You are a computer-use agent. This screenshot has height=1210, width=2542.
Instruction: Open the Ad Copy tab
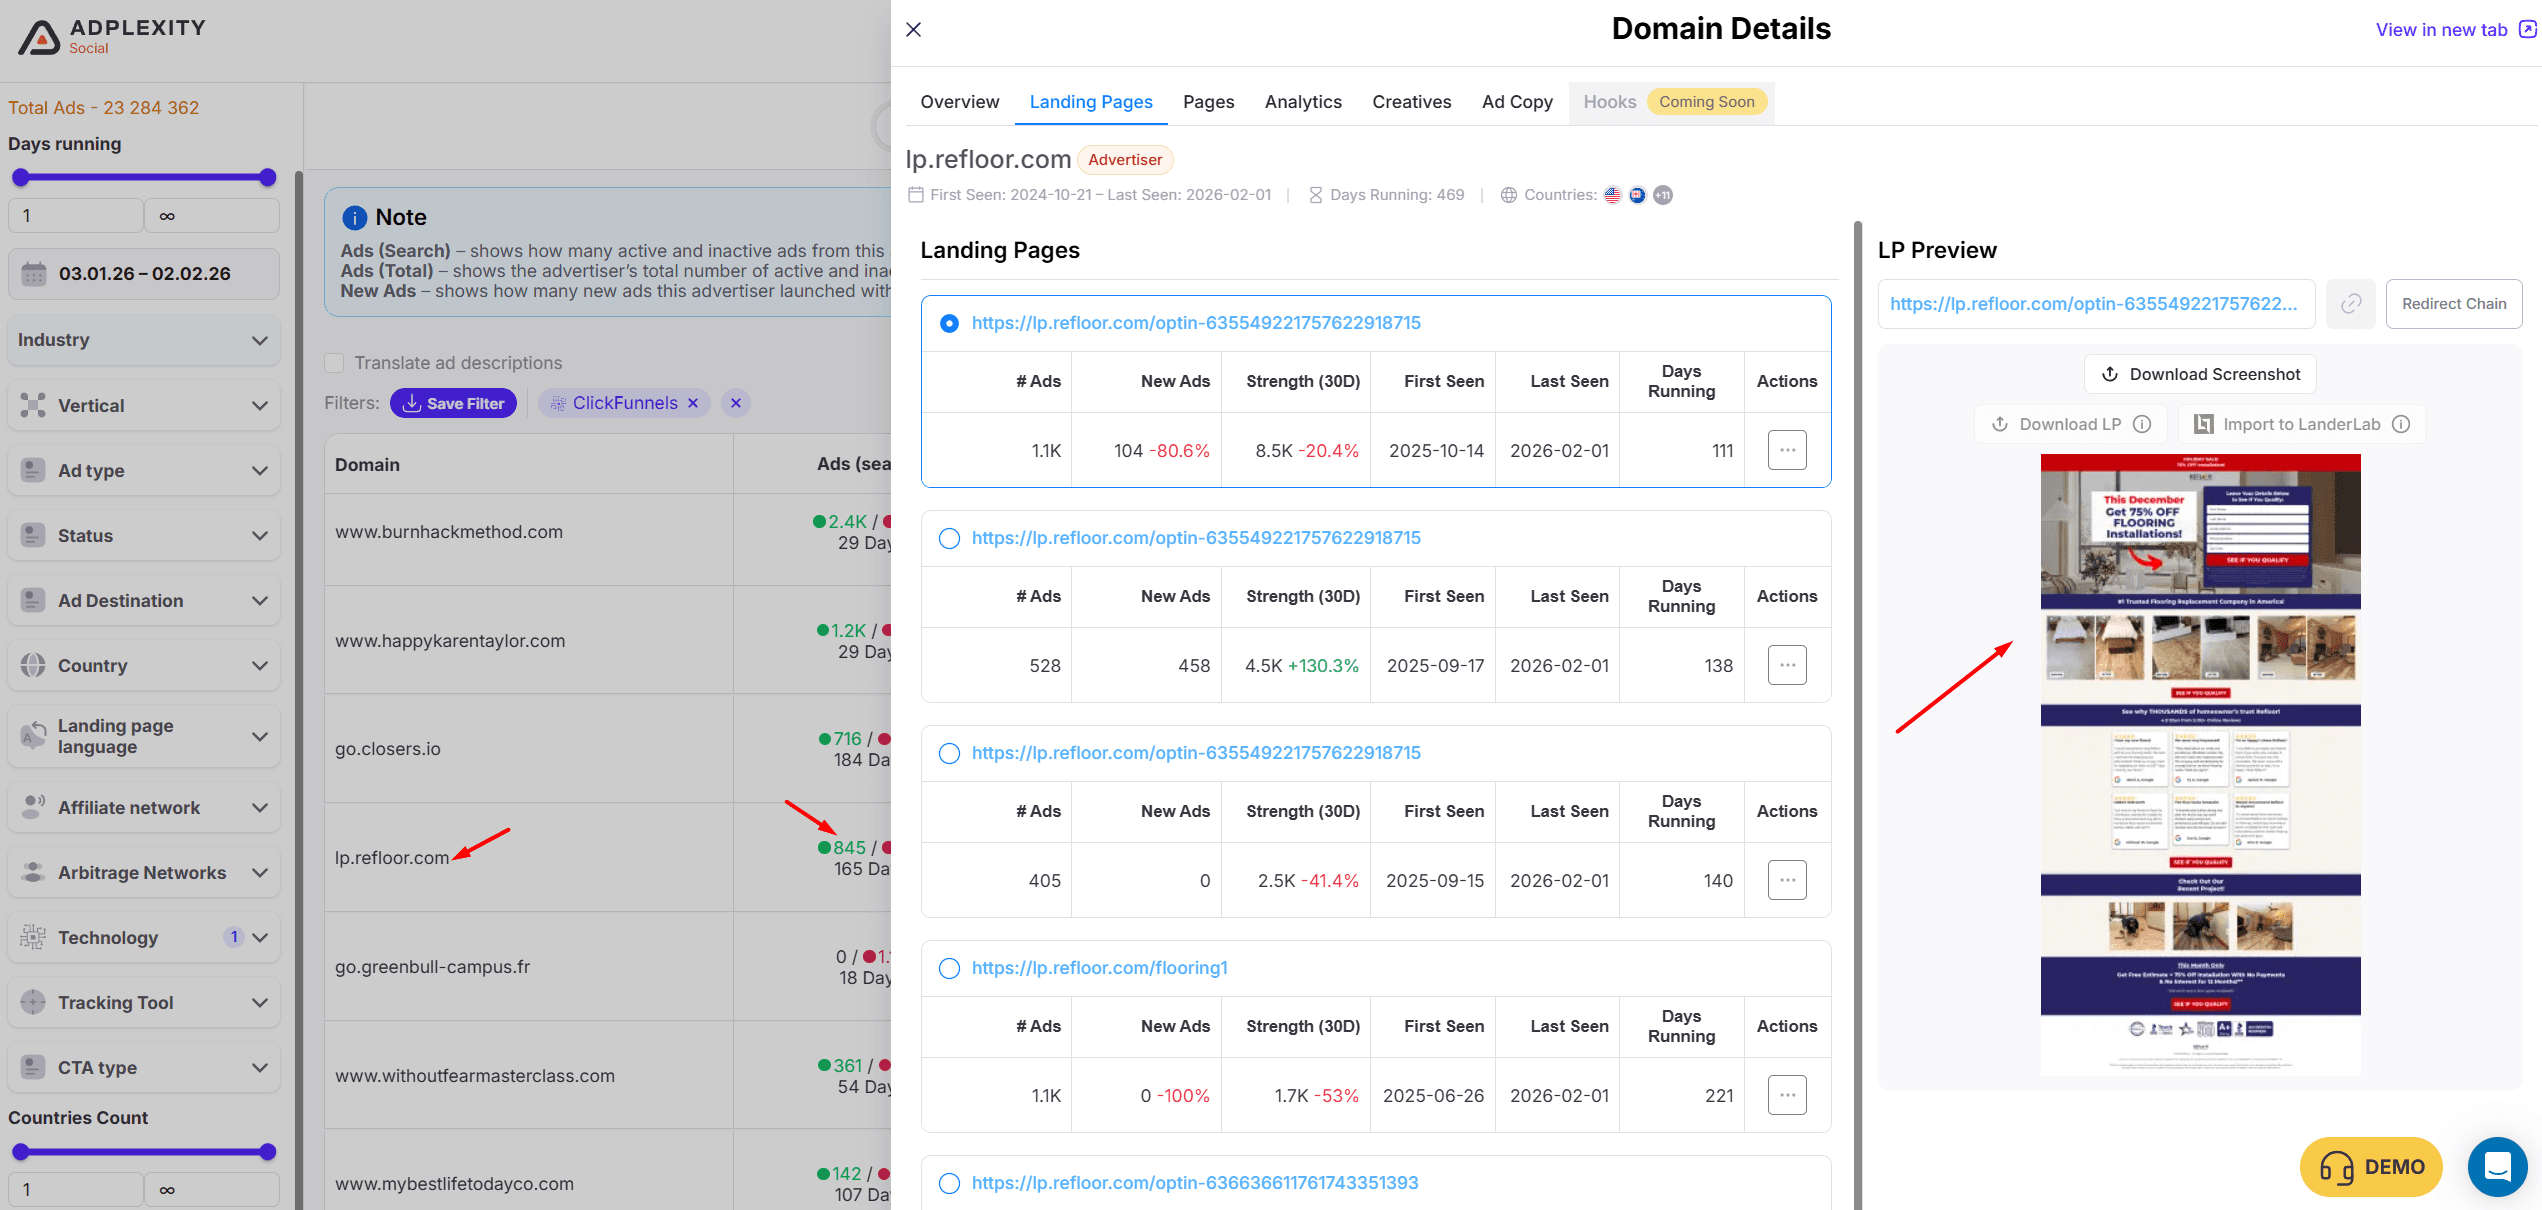click(x=1516, y=102)
